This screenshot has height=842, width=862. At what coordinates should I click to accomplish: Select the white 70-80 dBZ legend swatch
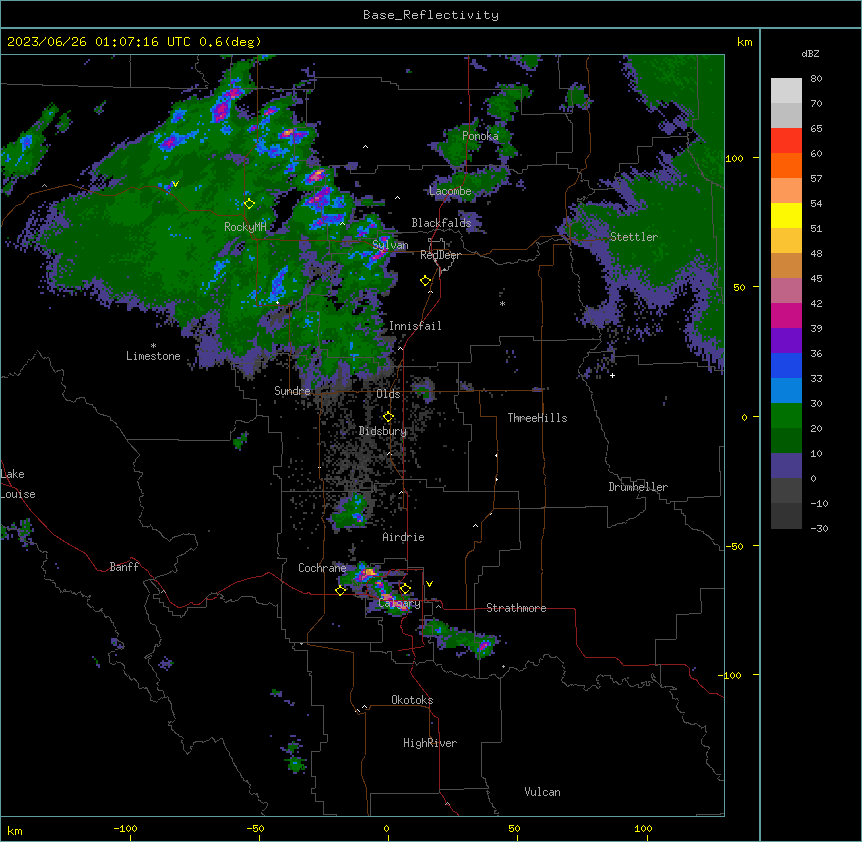[786, 90]
